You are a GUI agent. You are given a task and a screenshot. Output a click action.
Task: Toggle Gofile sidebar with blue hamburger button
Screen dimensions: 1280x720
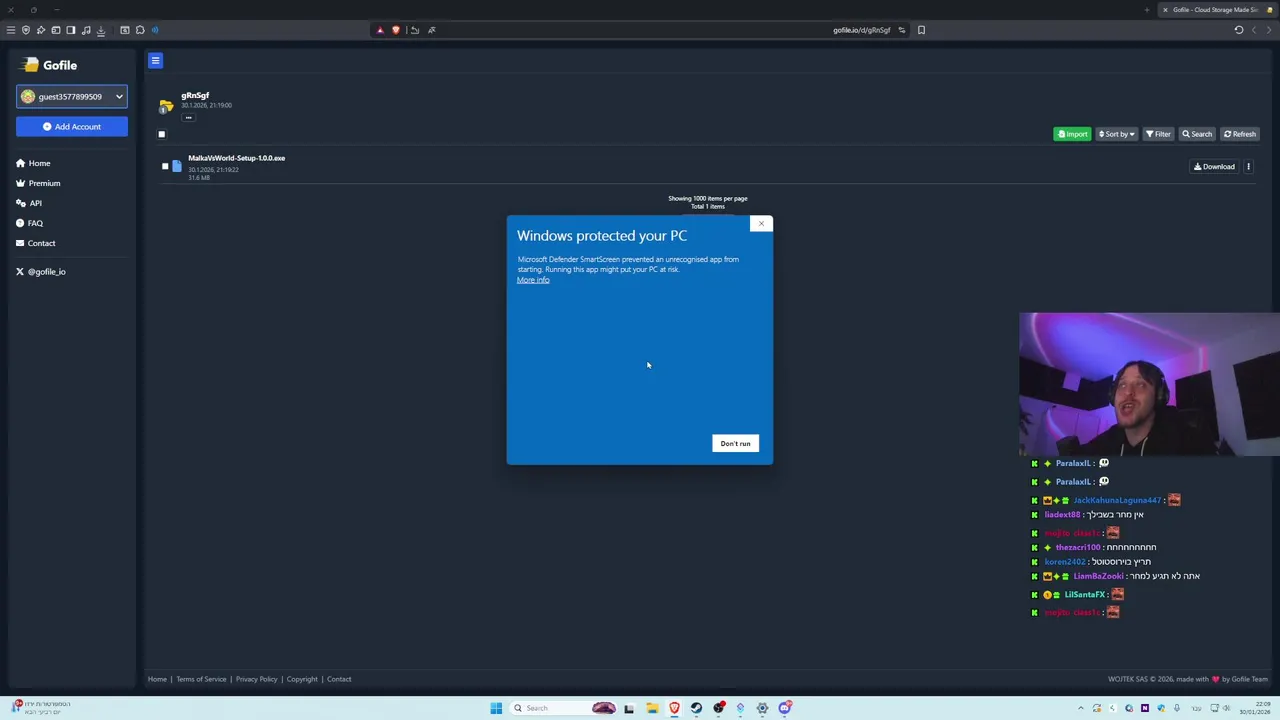tap(155, 61)
